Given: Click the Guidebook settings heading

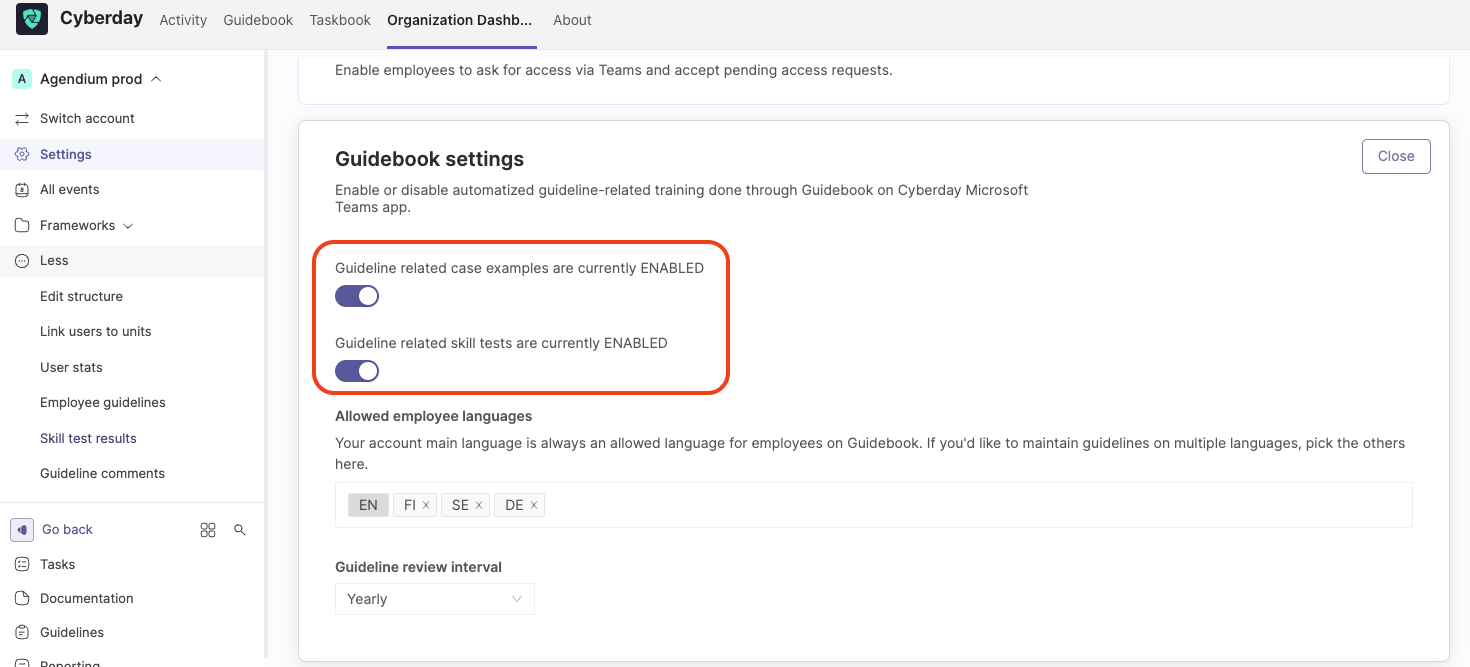Looking at the screenshot, I should 429,159.
